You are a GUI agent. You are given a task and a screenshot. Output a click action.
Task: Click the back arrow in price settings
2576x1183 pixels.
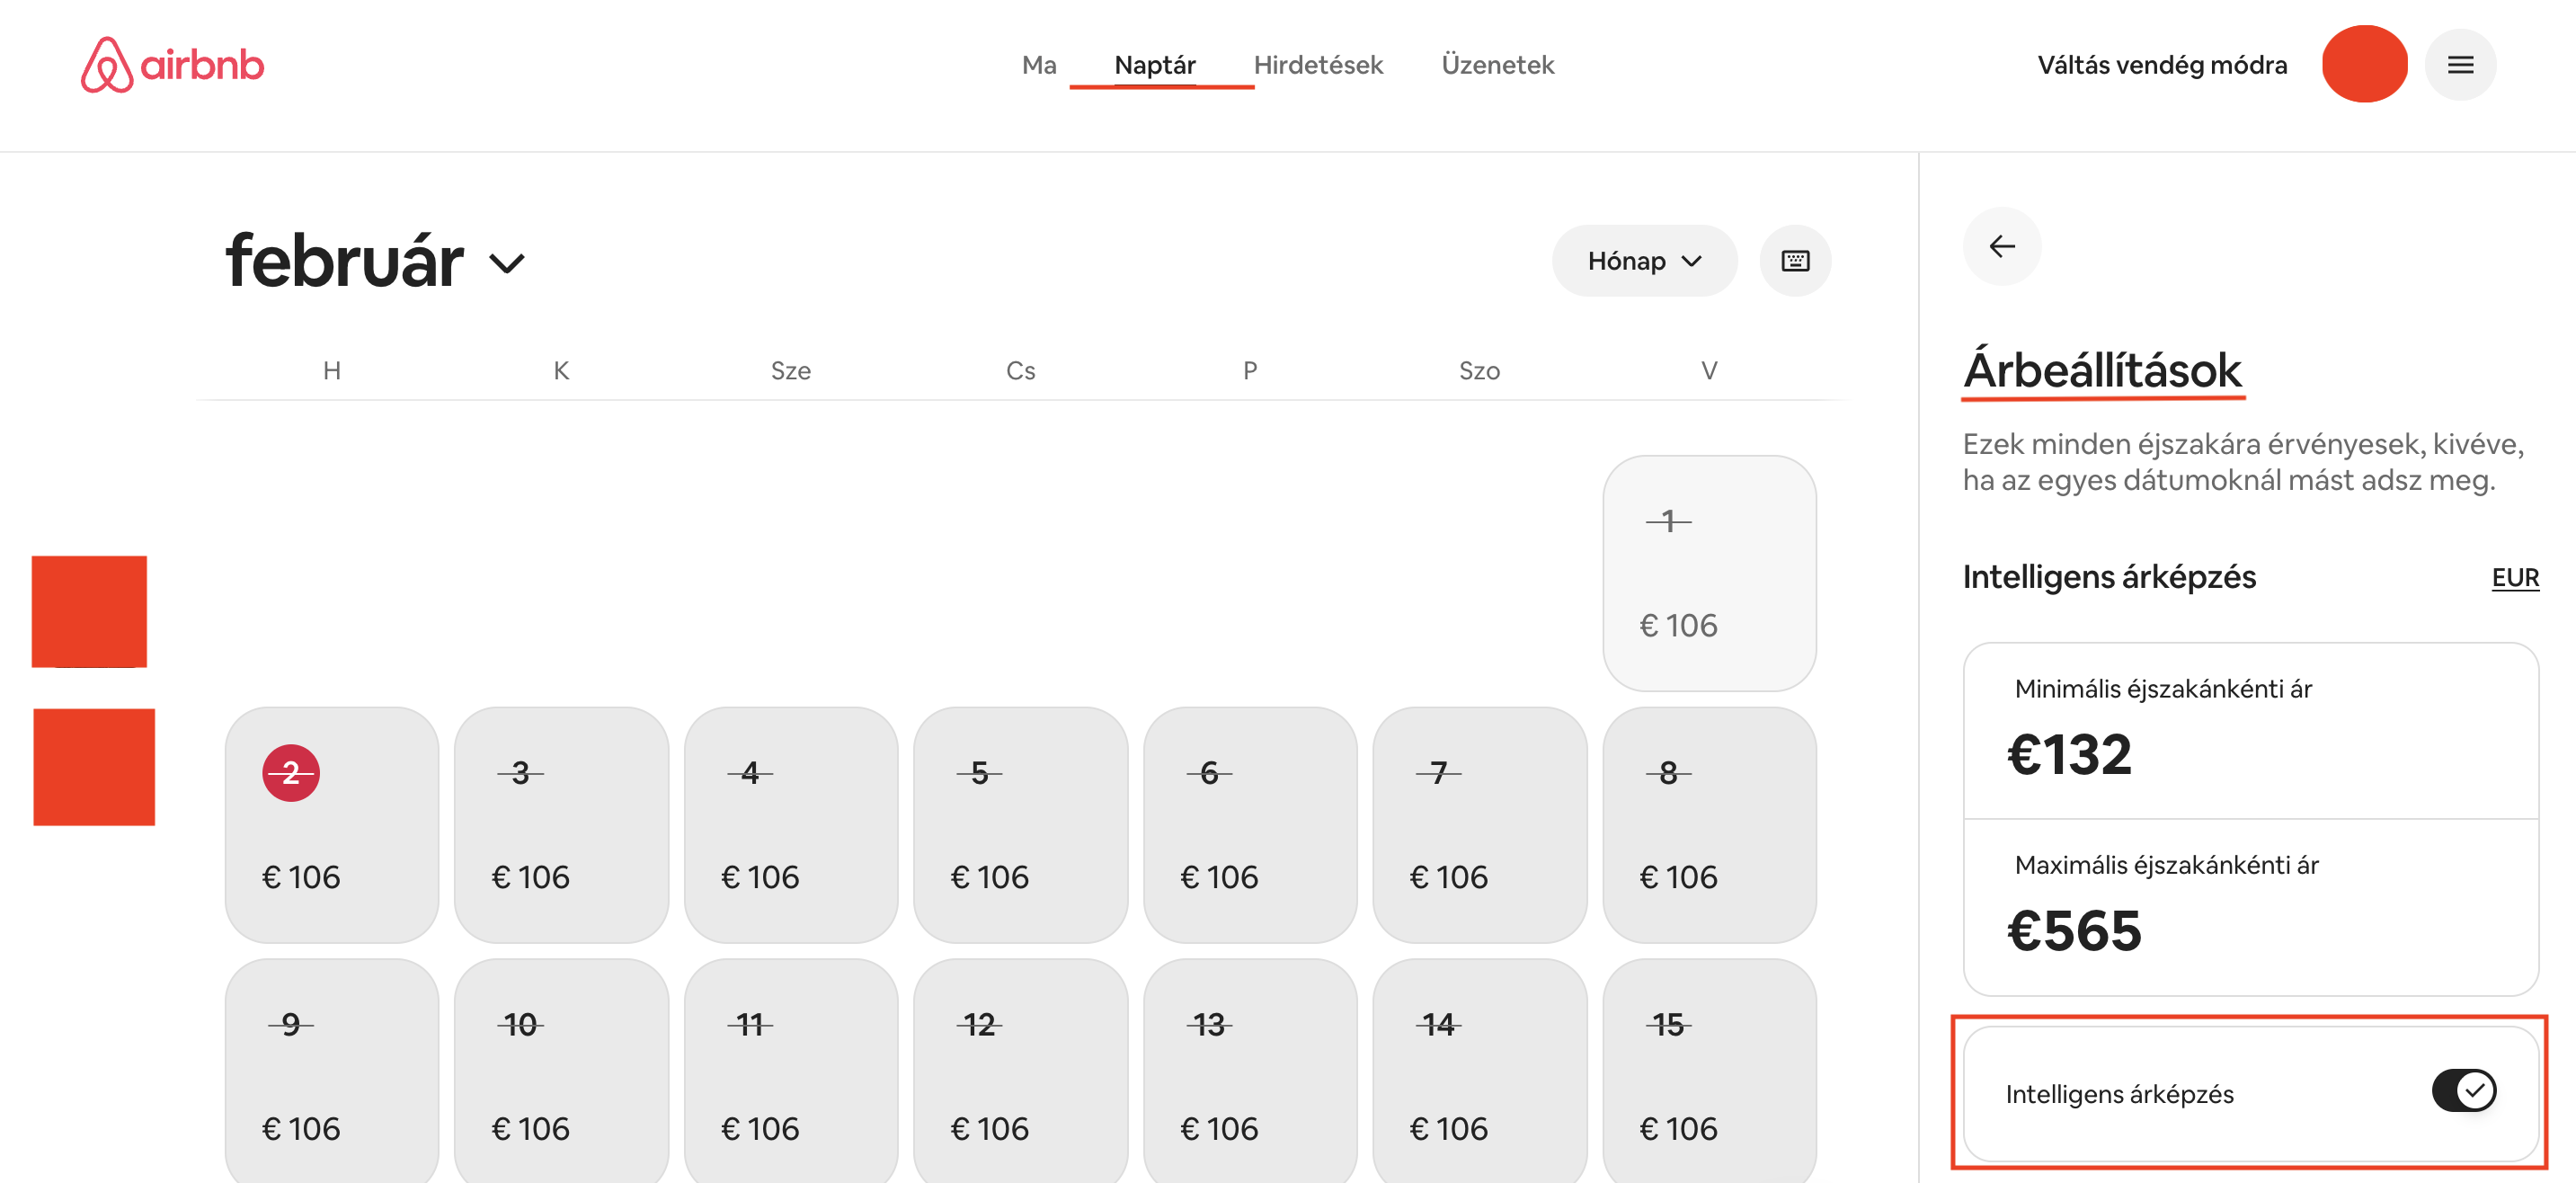tap(2002, 246)
